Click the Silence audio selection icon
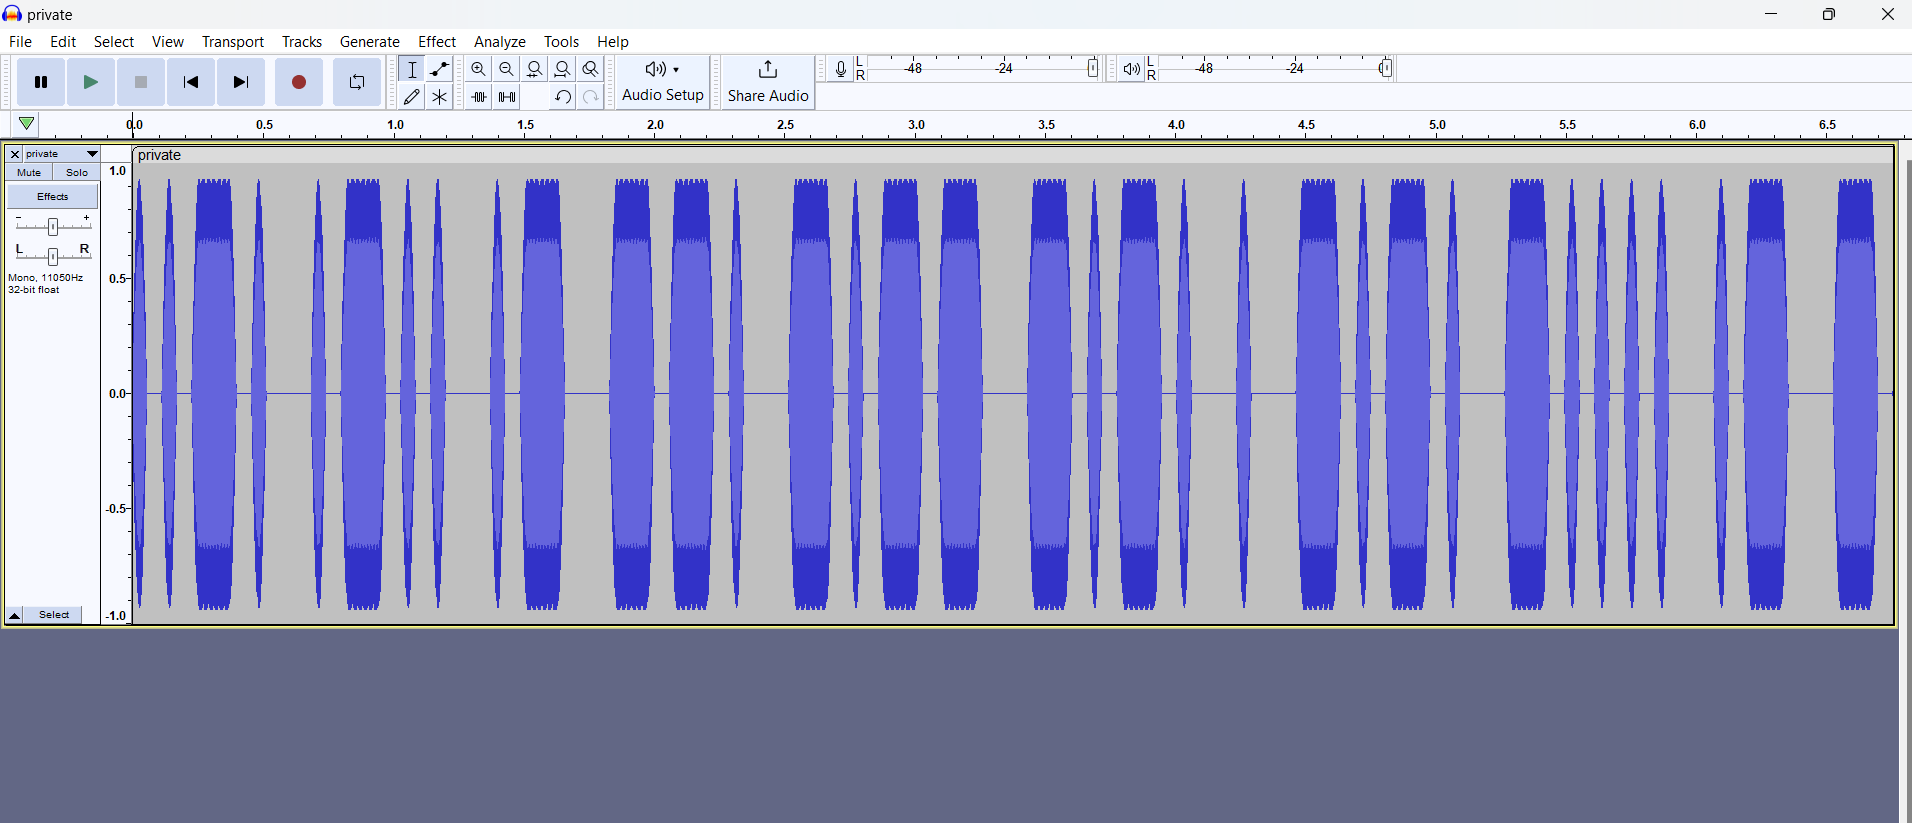 coord(507,97)
